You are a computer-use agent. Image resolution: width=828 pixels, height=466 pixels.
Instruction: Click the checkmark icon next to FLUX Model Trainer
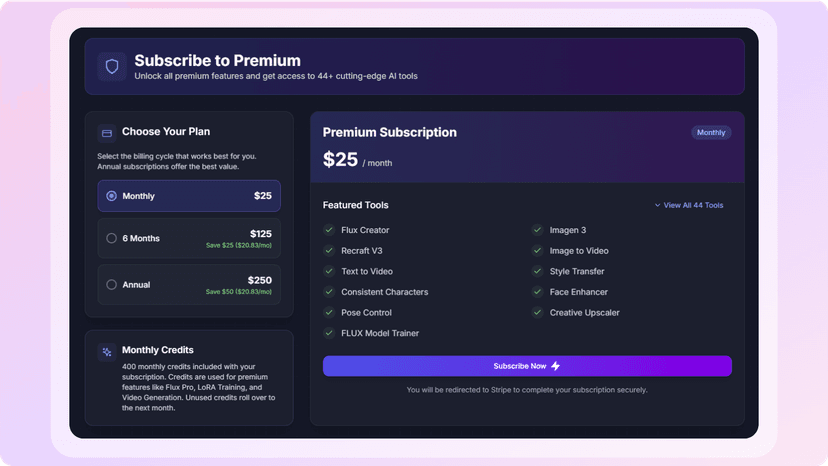[329, 333]
